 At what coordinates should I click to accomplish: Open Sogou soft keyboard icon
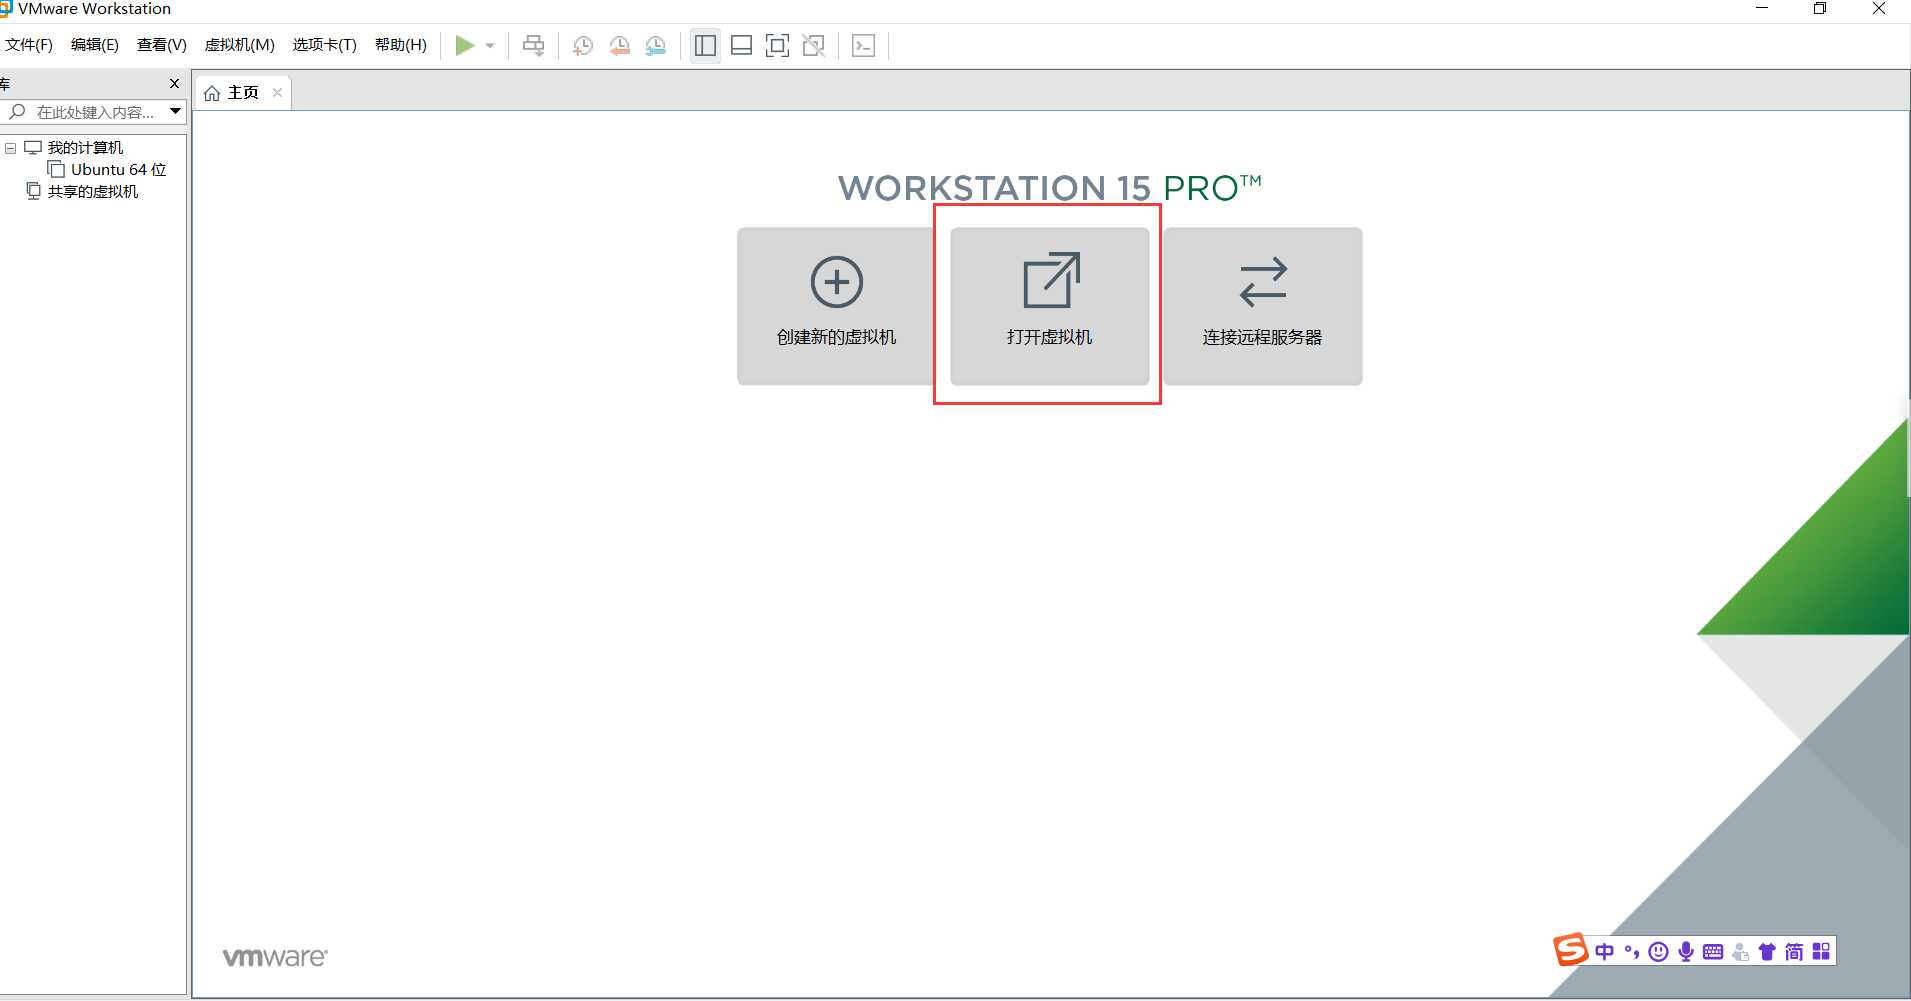tap(1713, 952)
